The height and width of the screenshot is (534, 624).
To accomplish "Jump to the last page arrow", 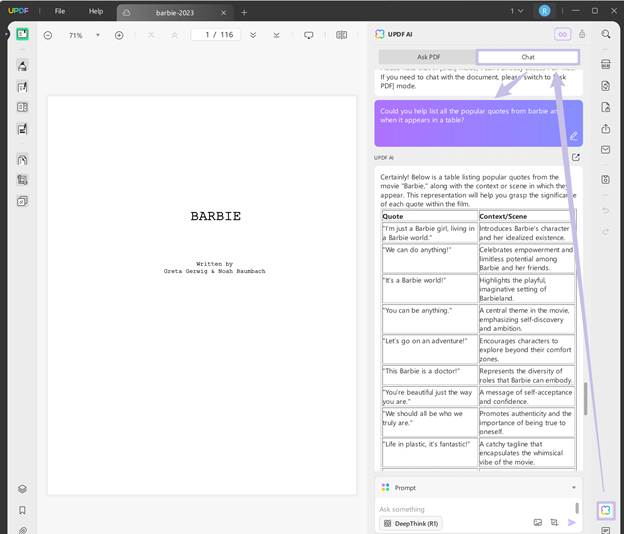I will (274, 35).
